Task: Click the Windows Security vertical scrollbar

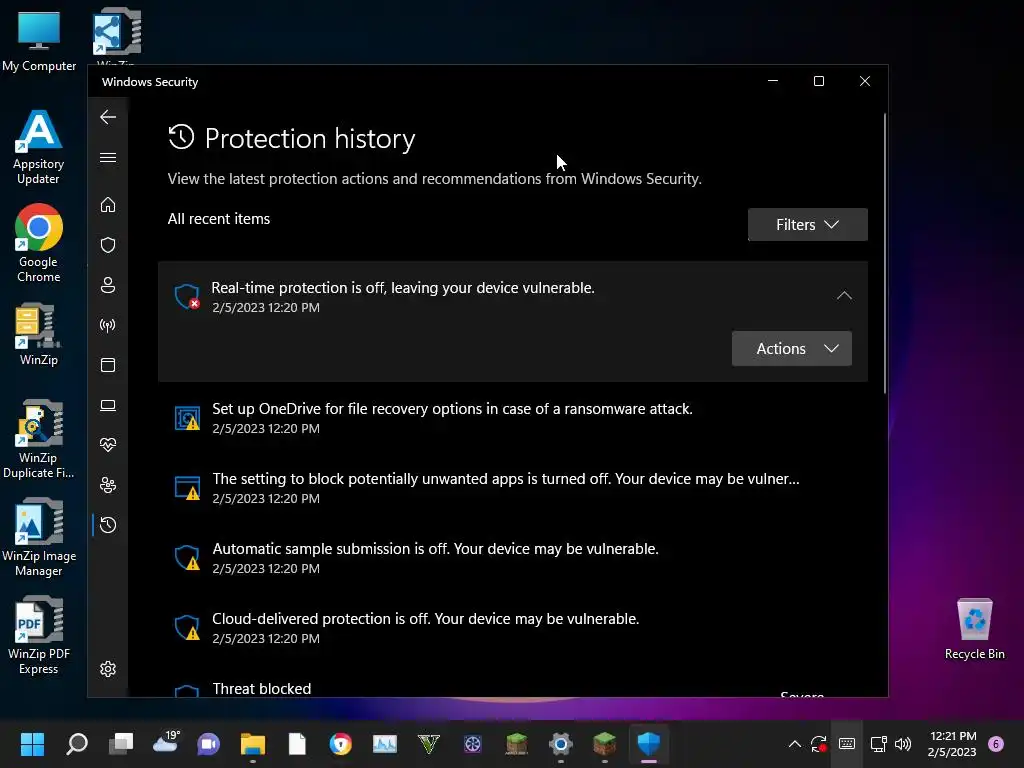Action: (x=885, y=253)
